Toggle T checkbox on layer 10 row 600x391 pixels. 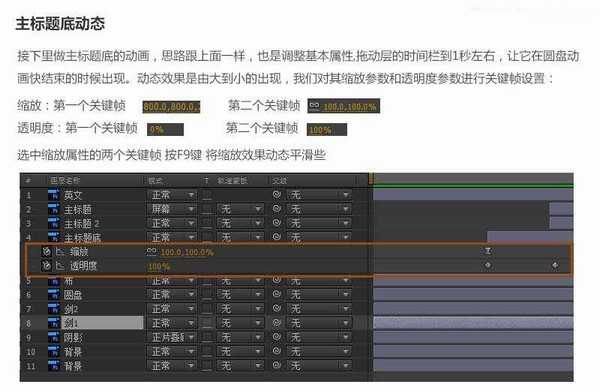coord(207,352)
